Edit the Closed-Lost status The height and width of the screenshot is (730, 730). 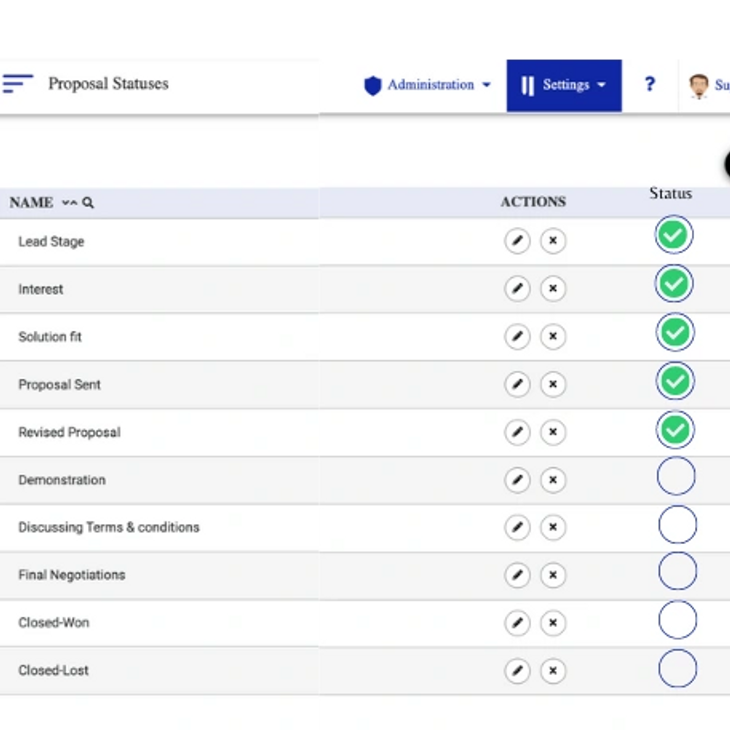pos(517,670)
